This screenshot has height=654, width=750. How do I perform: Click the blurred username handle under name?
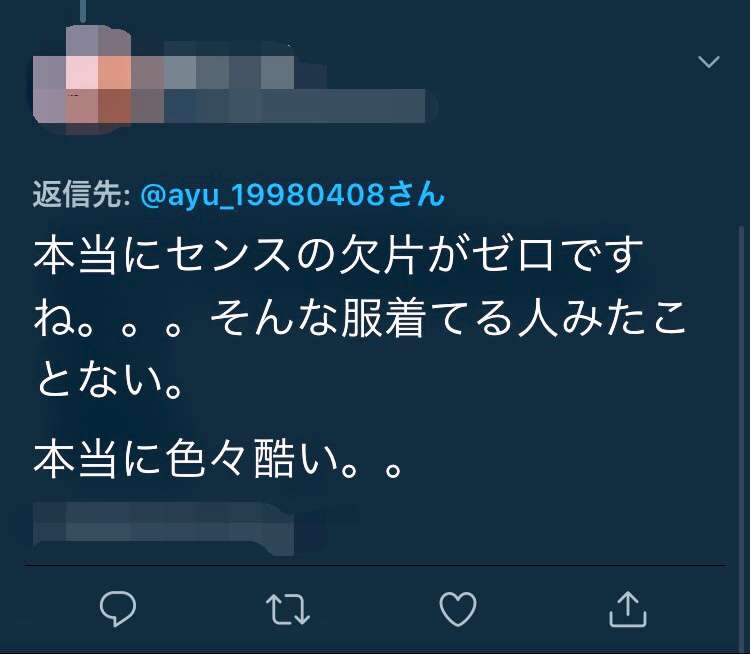(x=294, y=105)
